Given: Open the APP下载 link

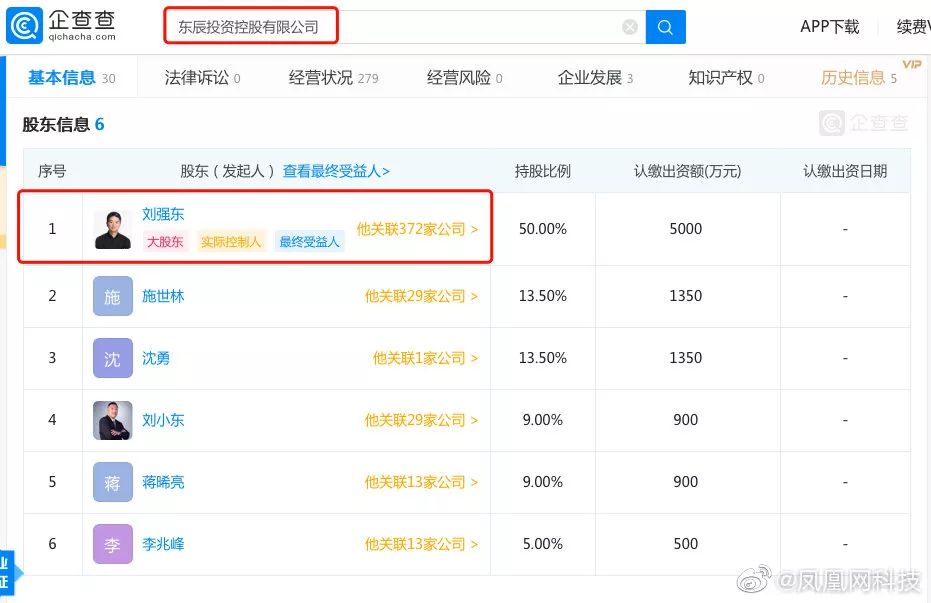Looking at the screenshot, I should tap(829, 27).
